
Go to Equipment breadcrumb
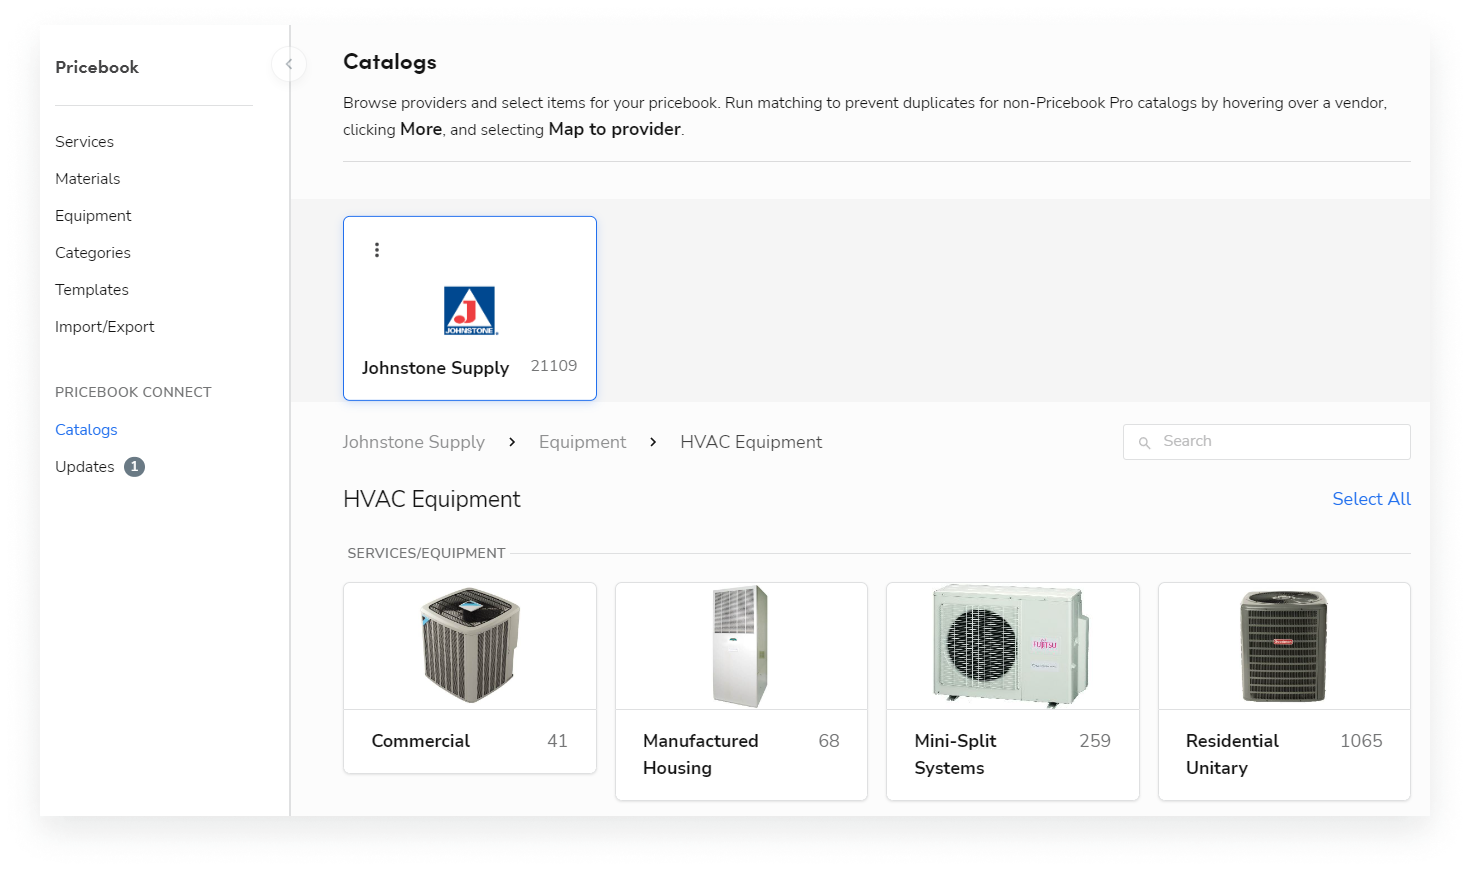tap(583, 442)
